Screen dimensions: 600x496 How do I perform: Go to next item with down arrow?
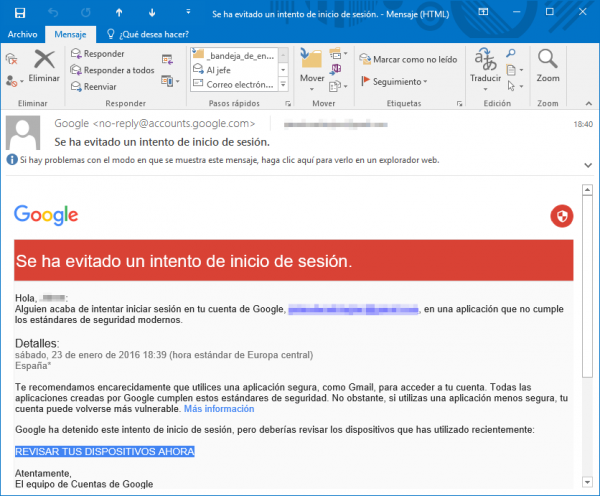[x=152, y=13]
